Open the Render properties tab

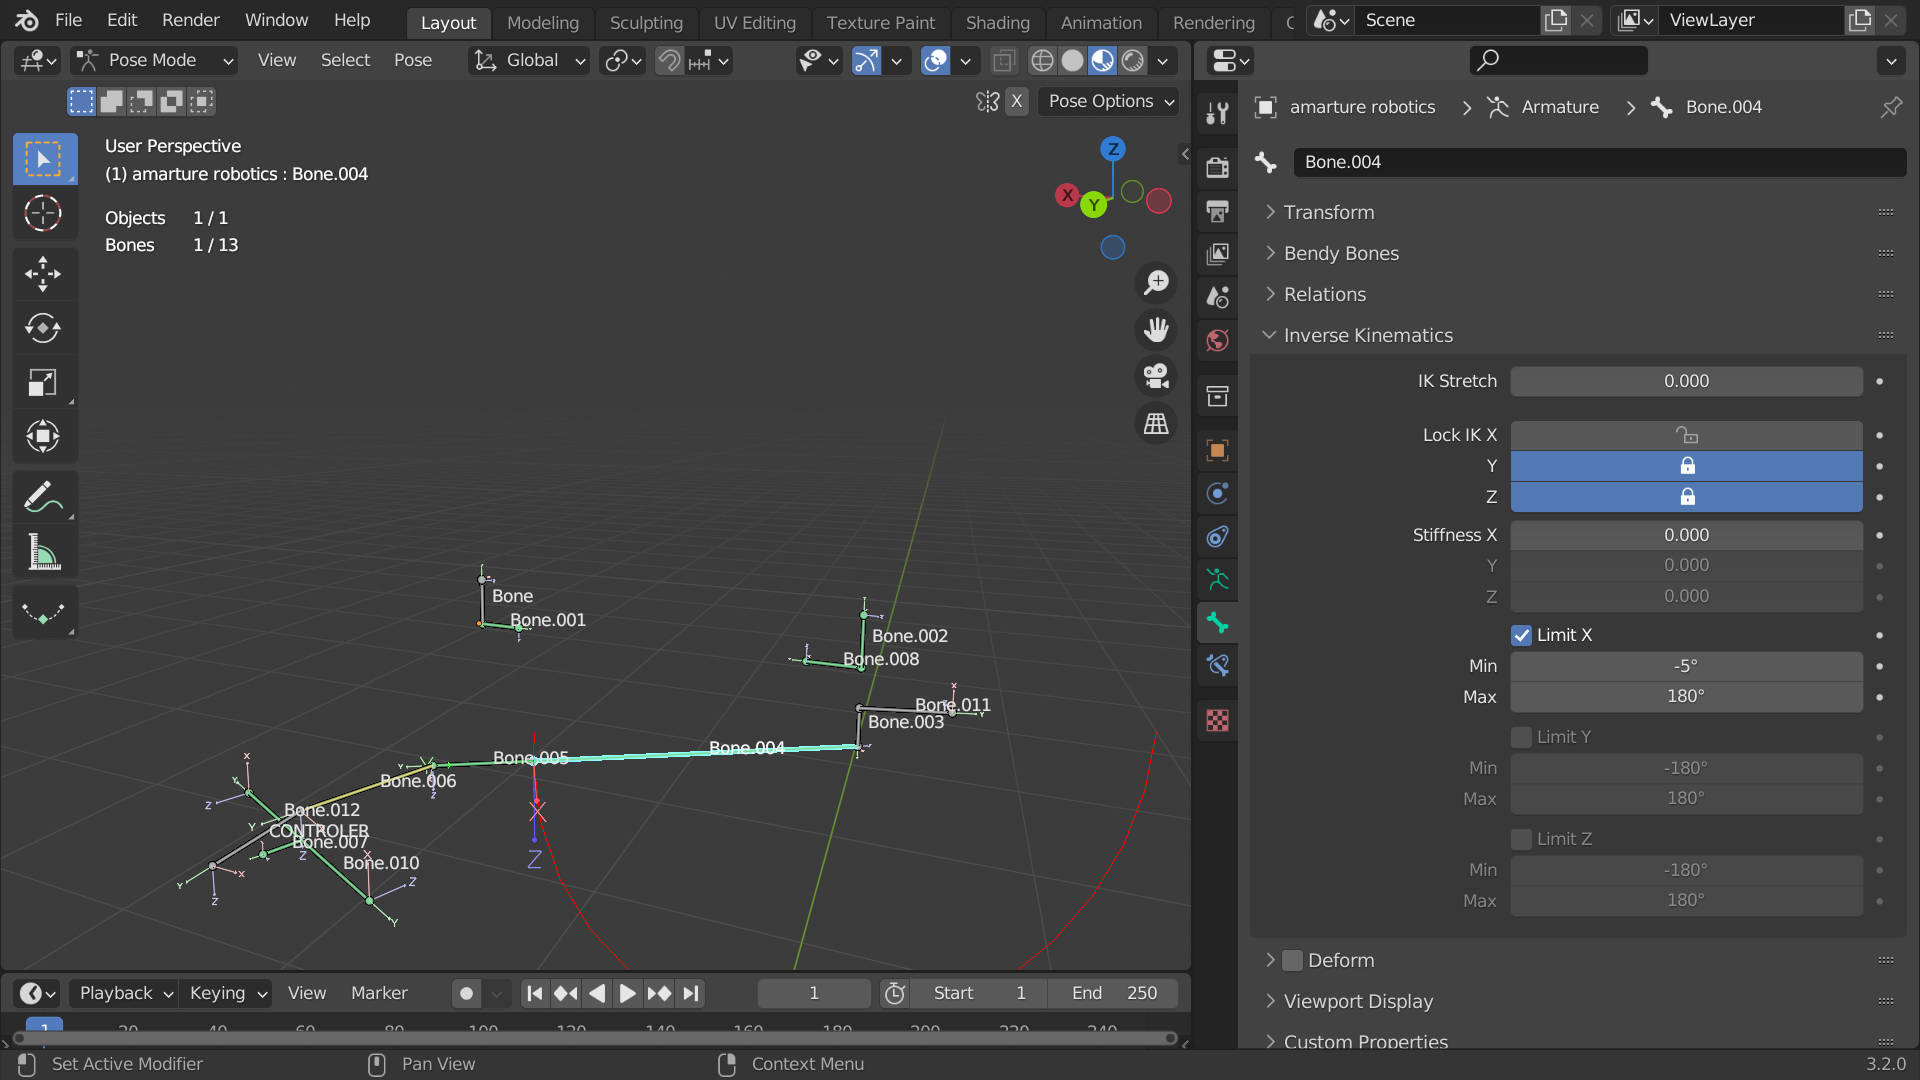1217,168
